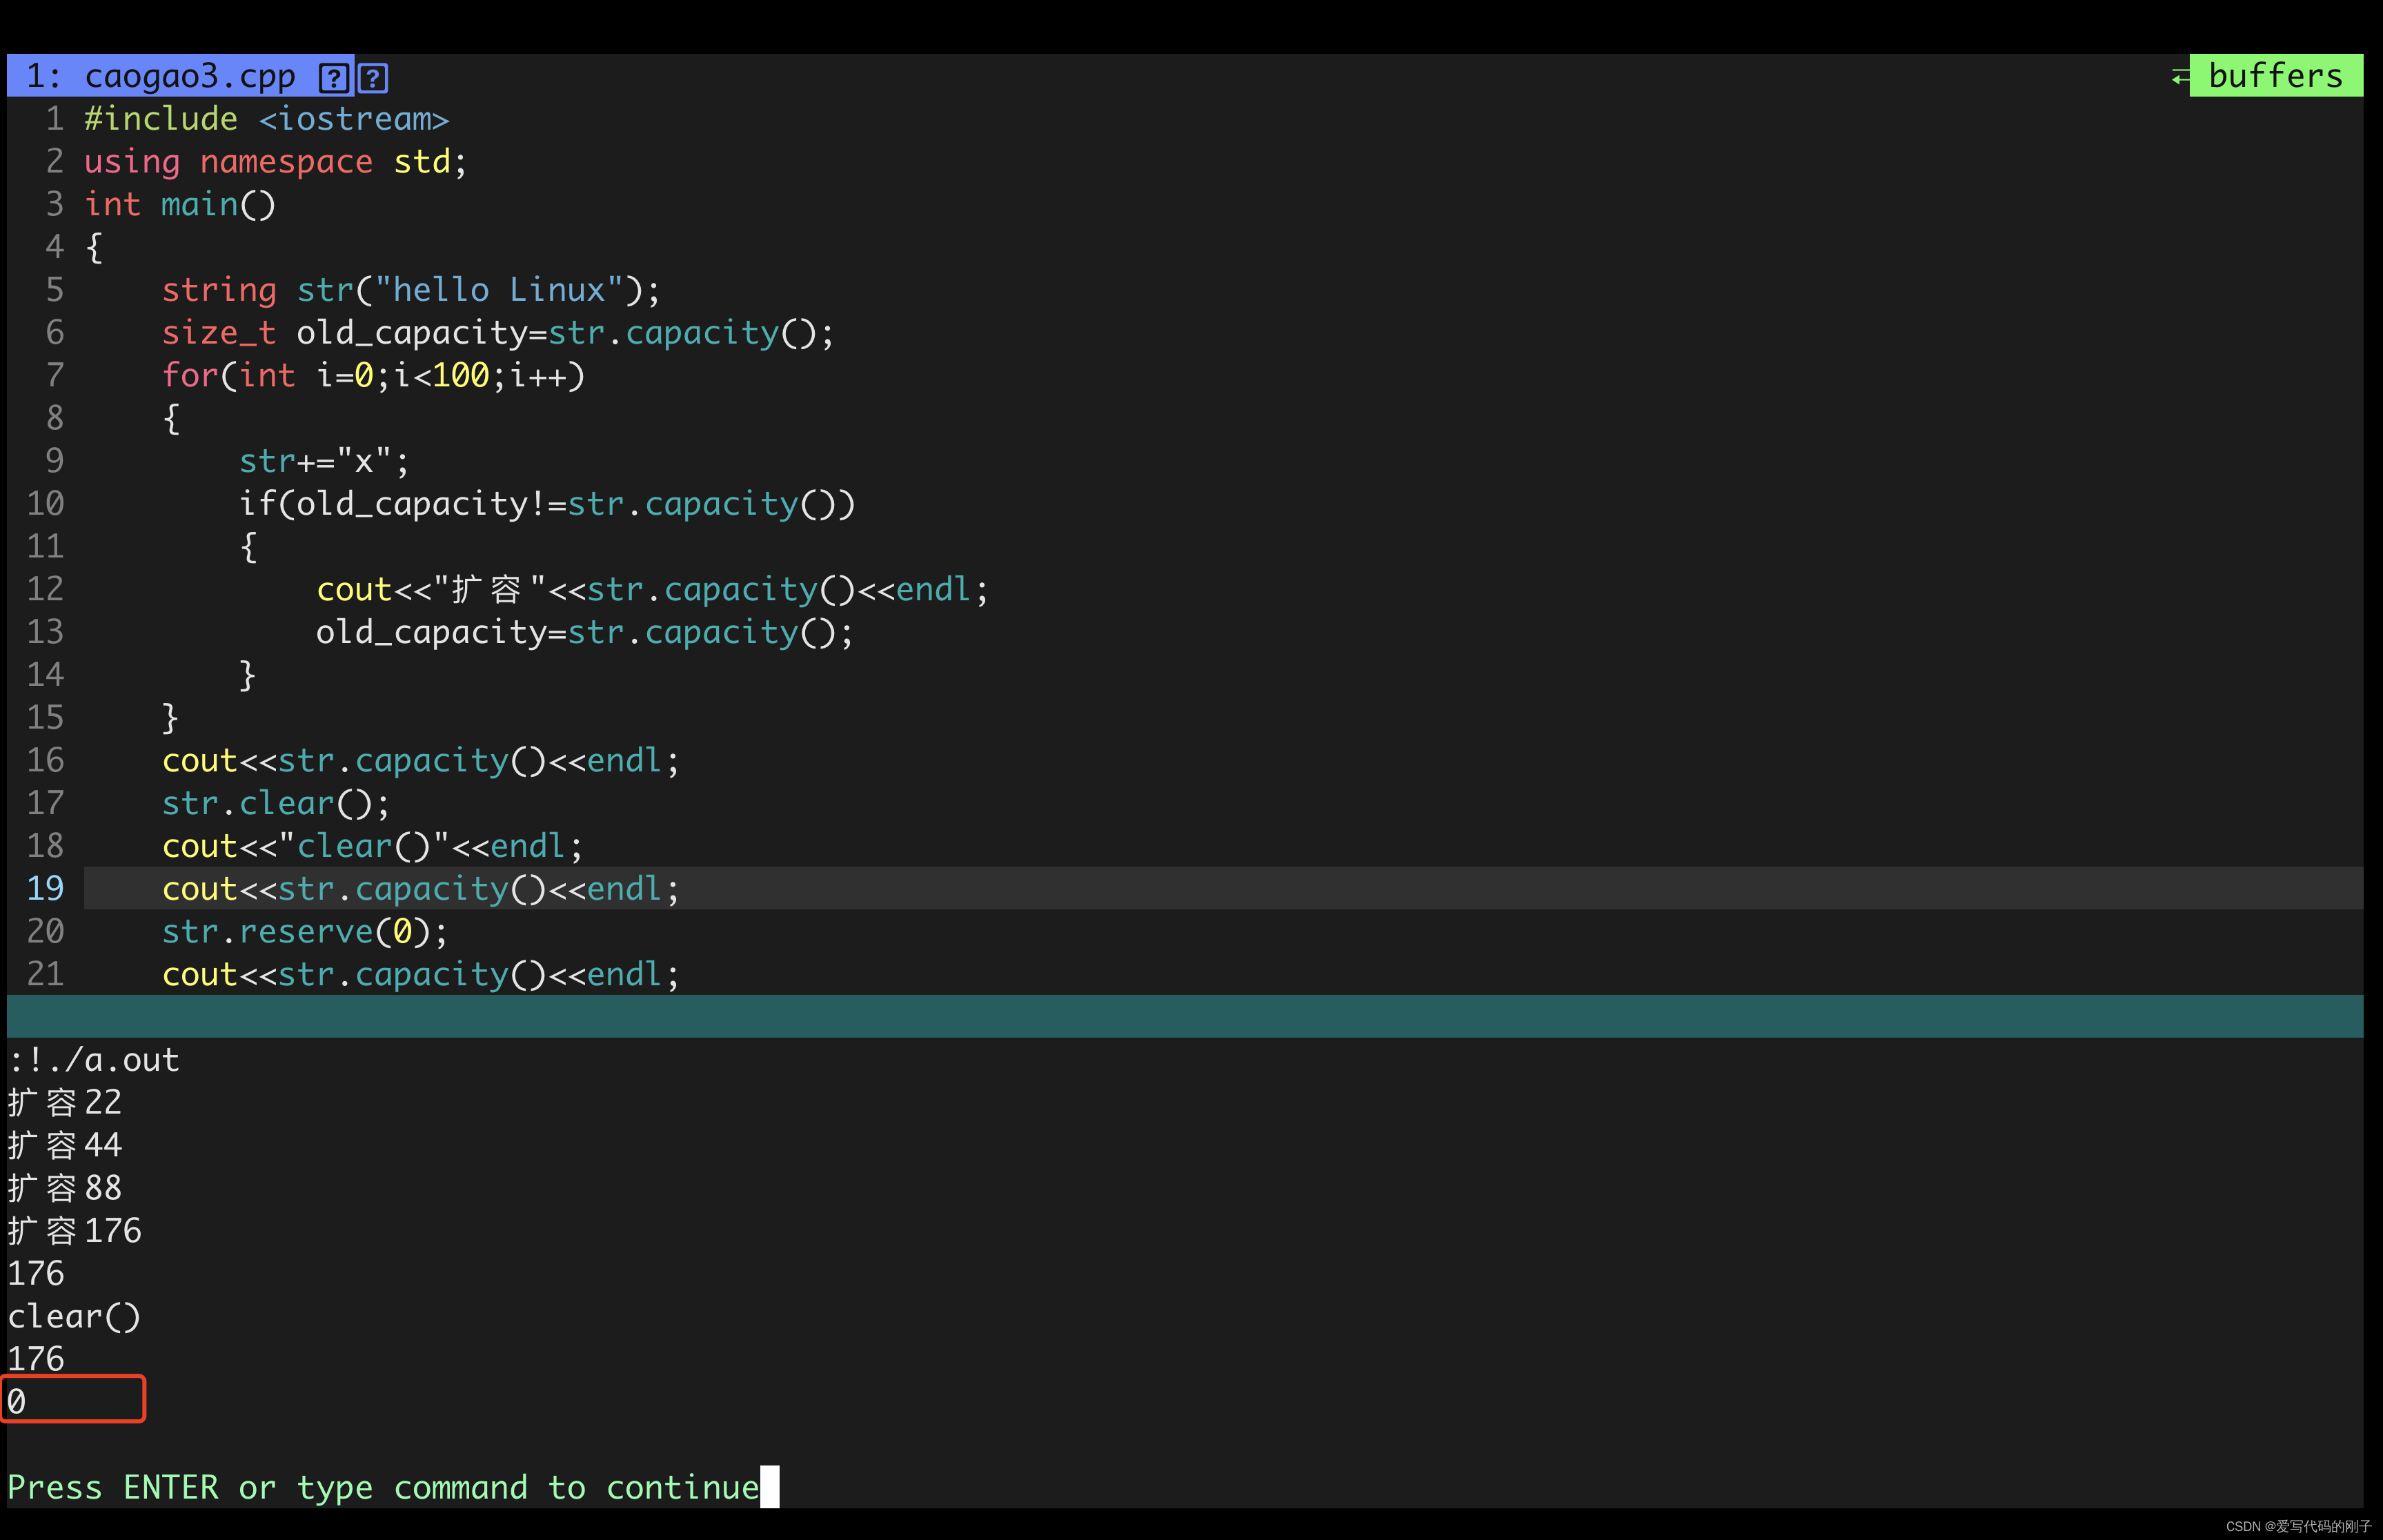The image size is (2383, 1540).
Task: Click the str.reserve(0); statement
Action: (305, 932)
